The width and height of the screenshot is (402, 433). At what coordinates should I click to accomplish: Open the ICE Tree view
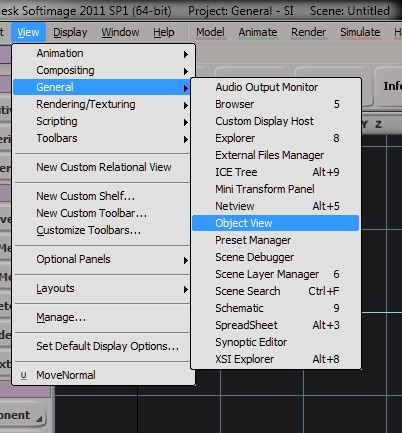point(276,172)
